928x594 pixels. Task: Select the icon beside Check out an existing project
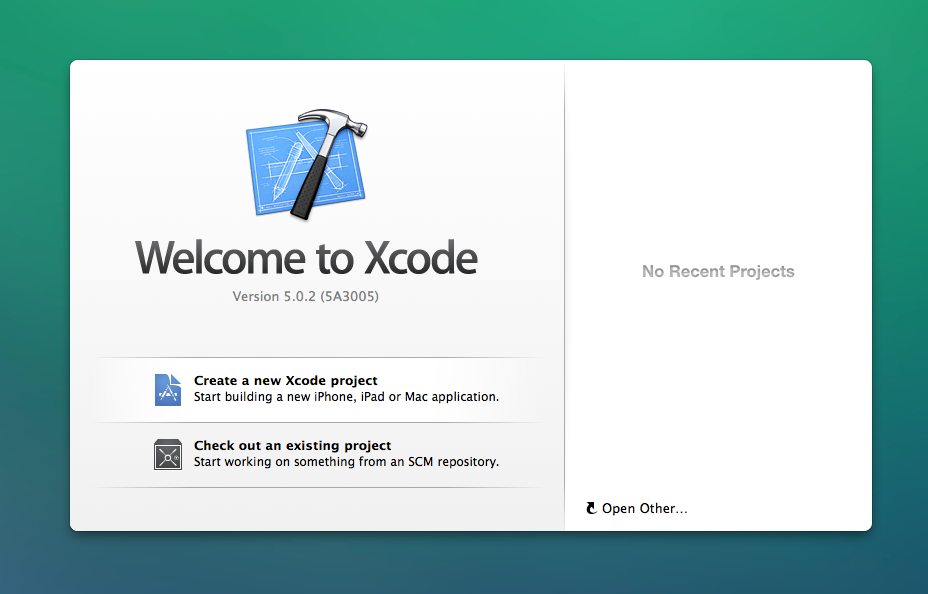click(x=167, y=454)
